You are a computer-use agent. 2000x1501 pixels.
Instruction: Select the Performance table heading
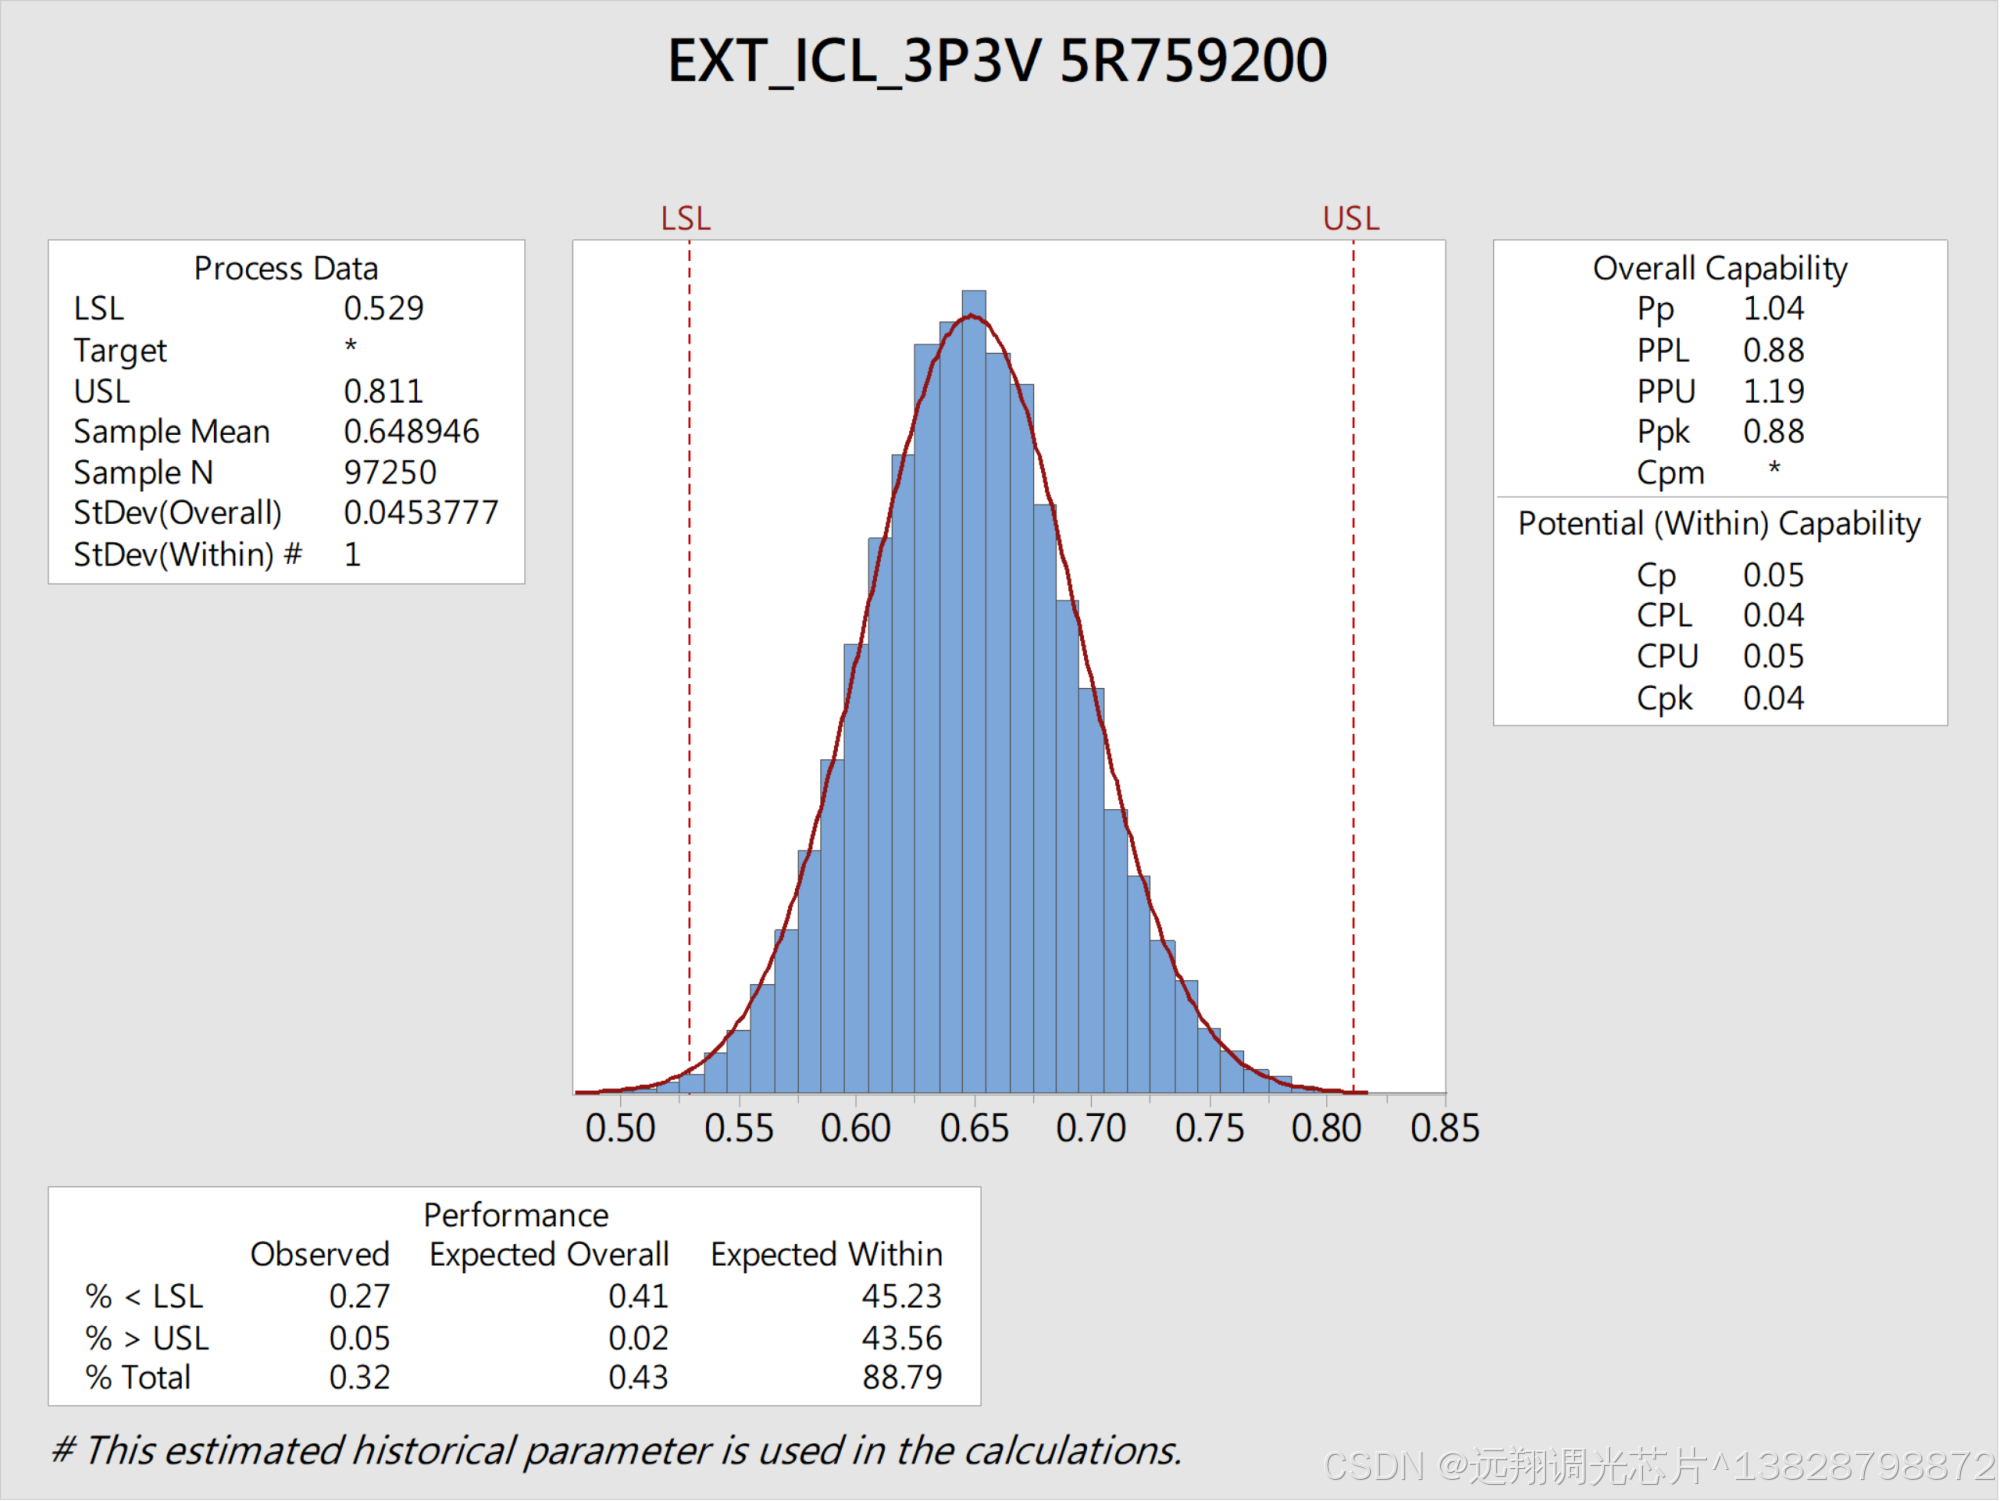[516, 1214]
